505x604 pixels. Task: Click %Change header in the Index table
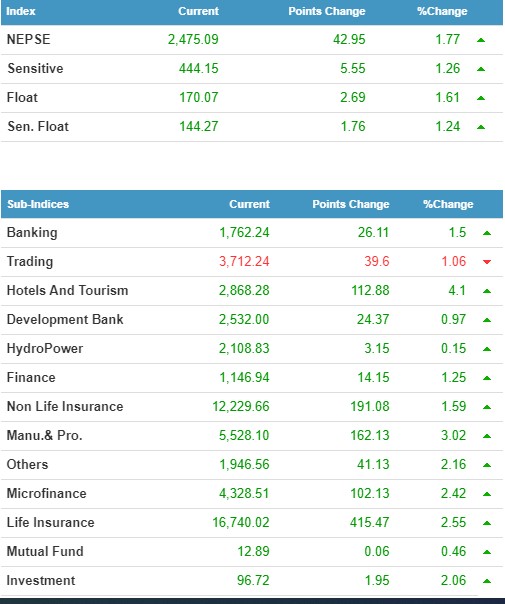442,11
